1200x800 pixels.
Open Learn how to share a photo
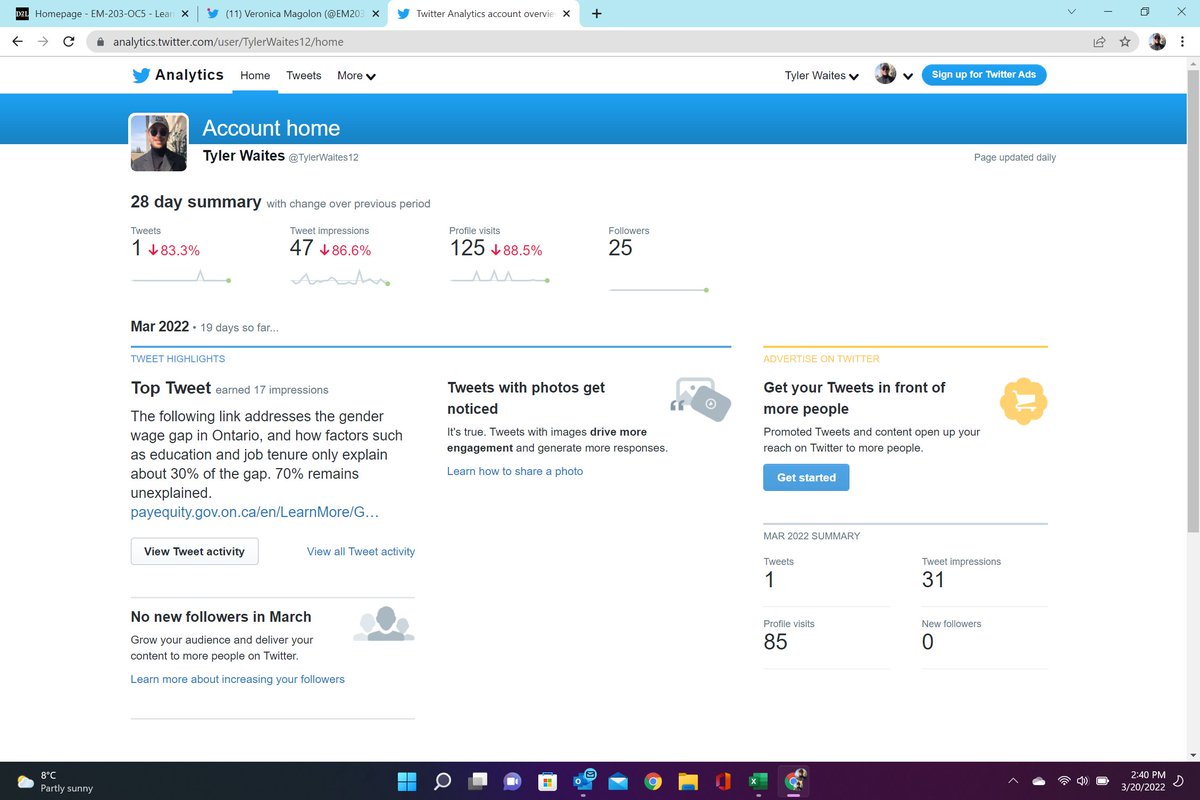pyautogui.click(x=515, y=471)
